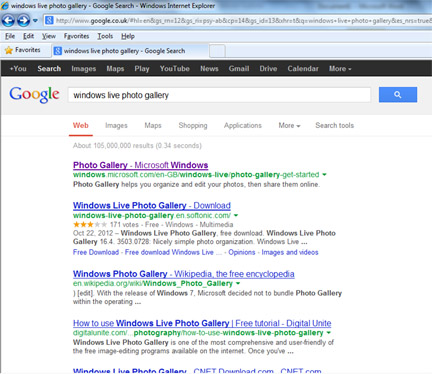Open the green arrow beside the Wikipedia URL
The height and width of the screenshot is (374, 432).
tap(238, 283)
